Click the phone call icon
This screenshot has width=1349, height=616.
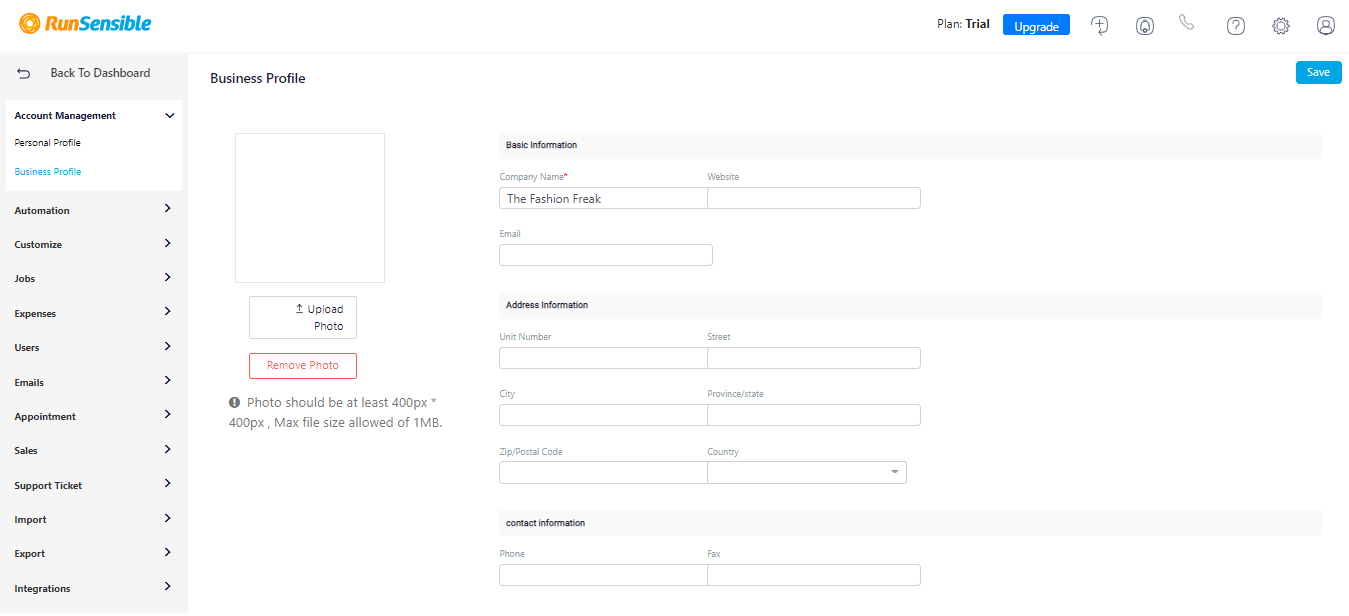point(1187,23)
